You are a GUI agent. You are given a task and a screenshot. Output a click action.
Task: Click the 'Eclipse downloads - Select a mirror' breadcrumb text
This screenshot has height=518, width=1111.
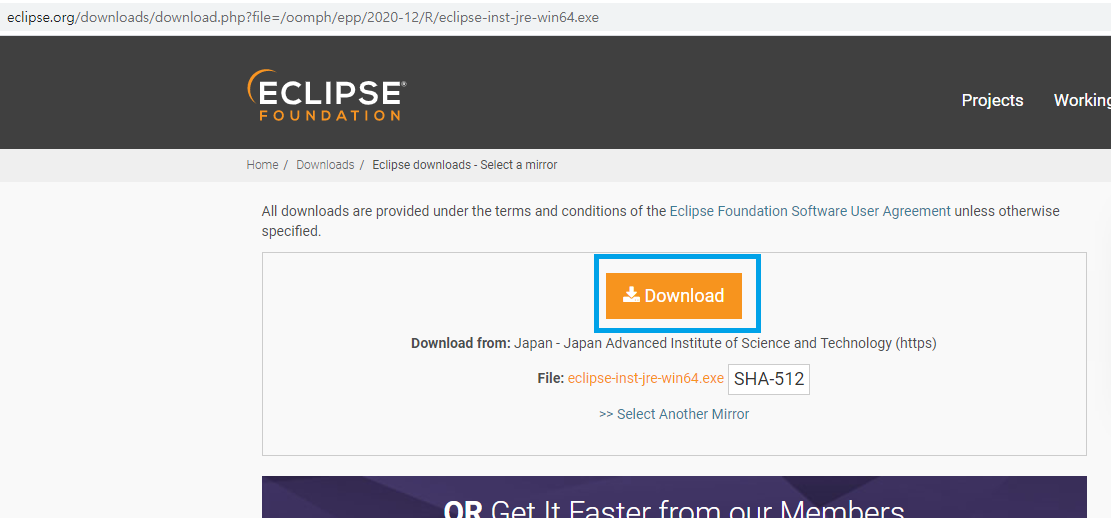[465, 164]
